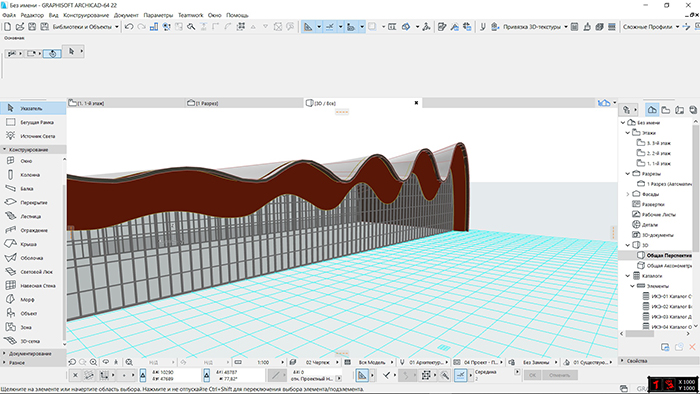The width and height of the screenshot is (700, 394).
Task: Open the Помощь menu
Action: (237, 15)
